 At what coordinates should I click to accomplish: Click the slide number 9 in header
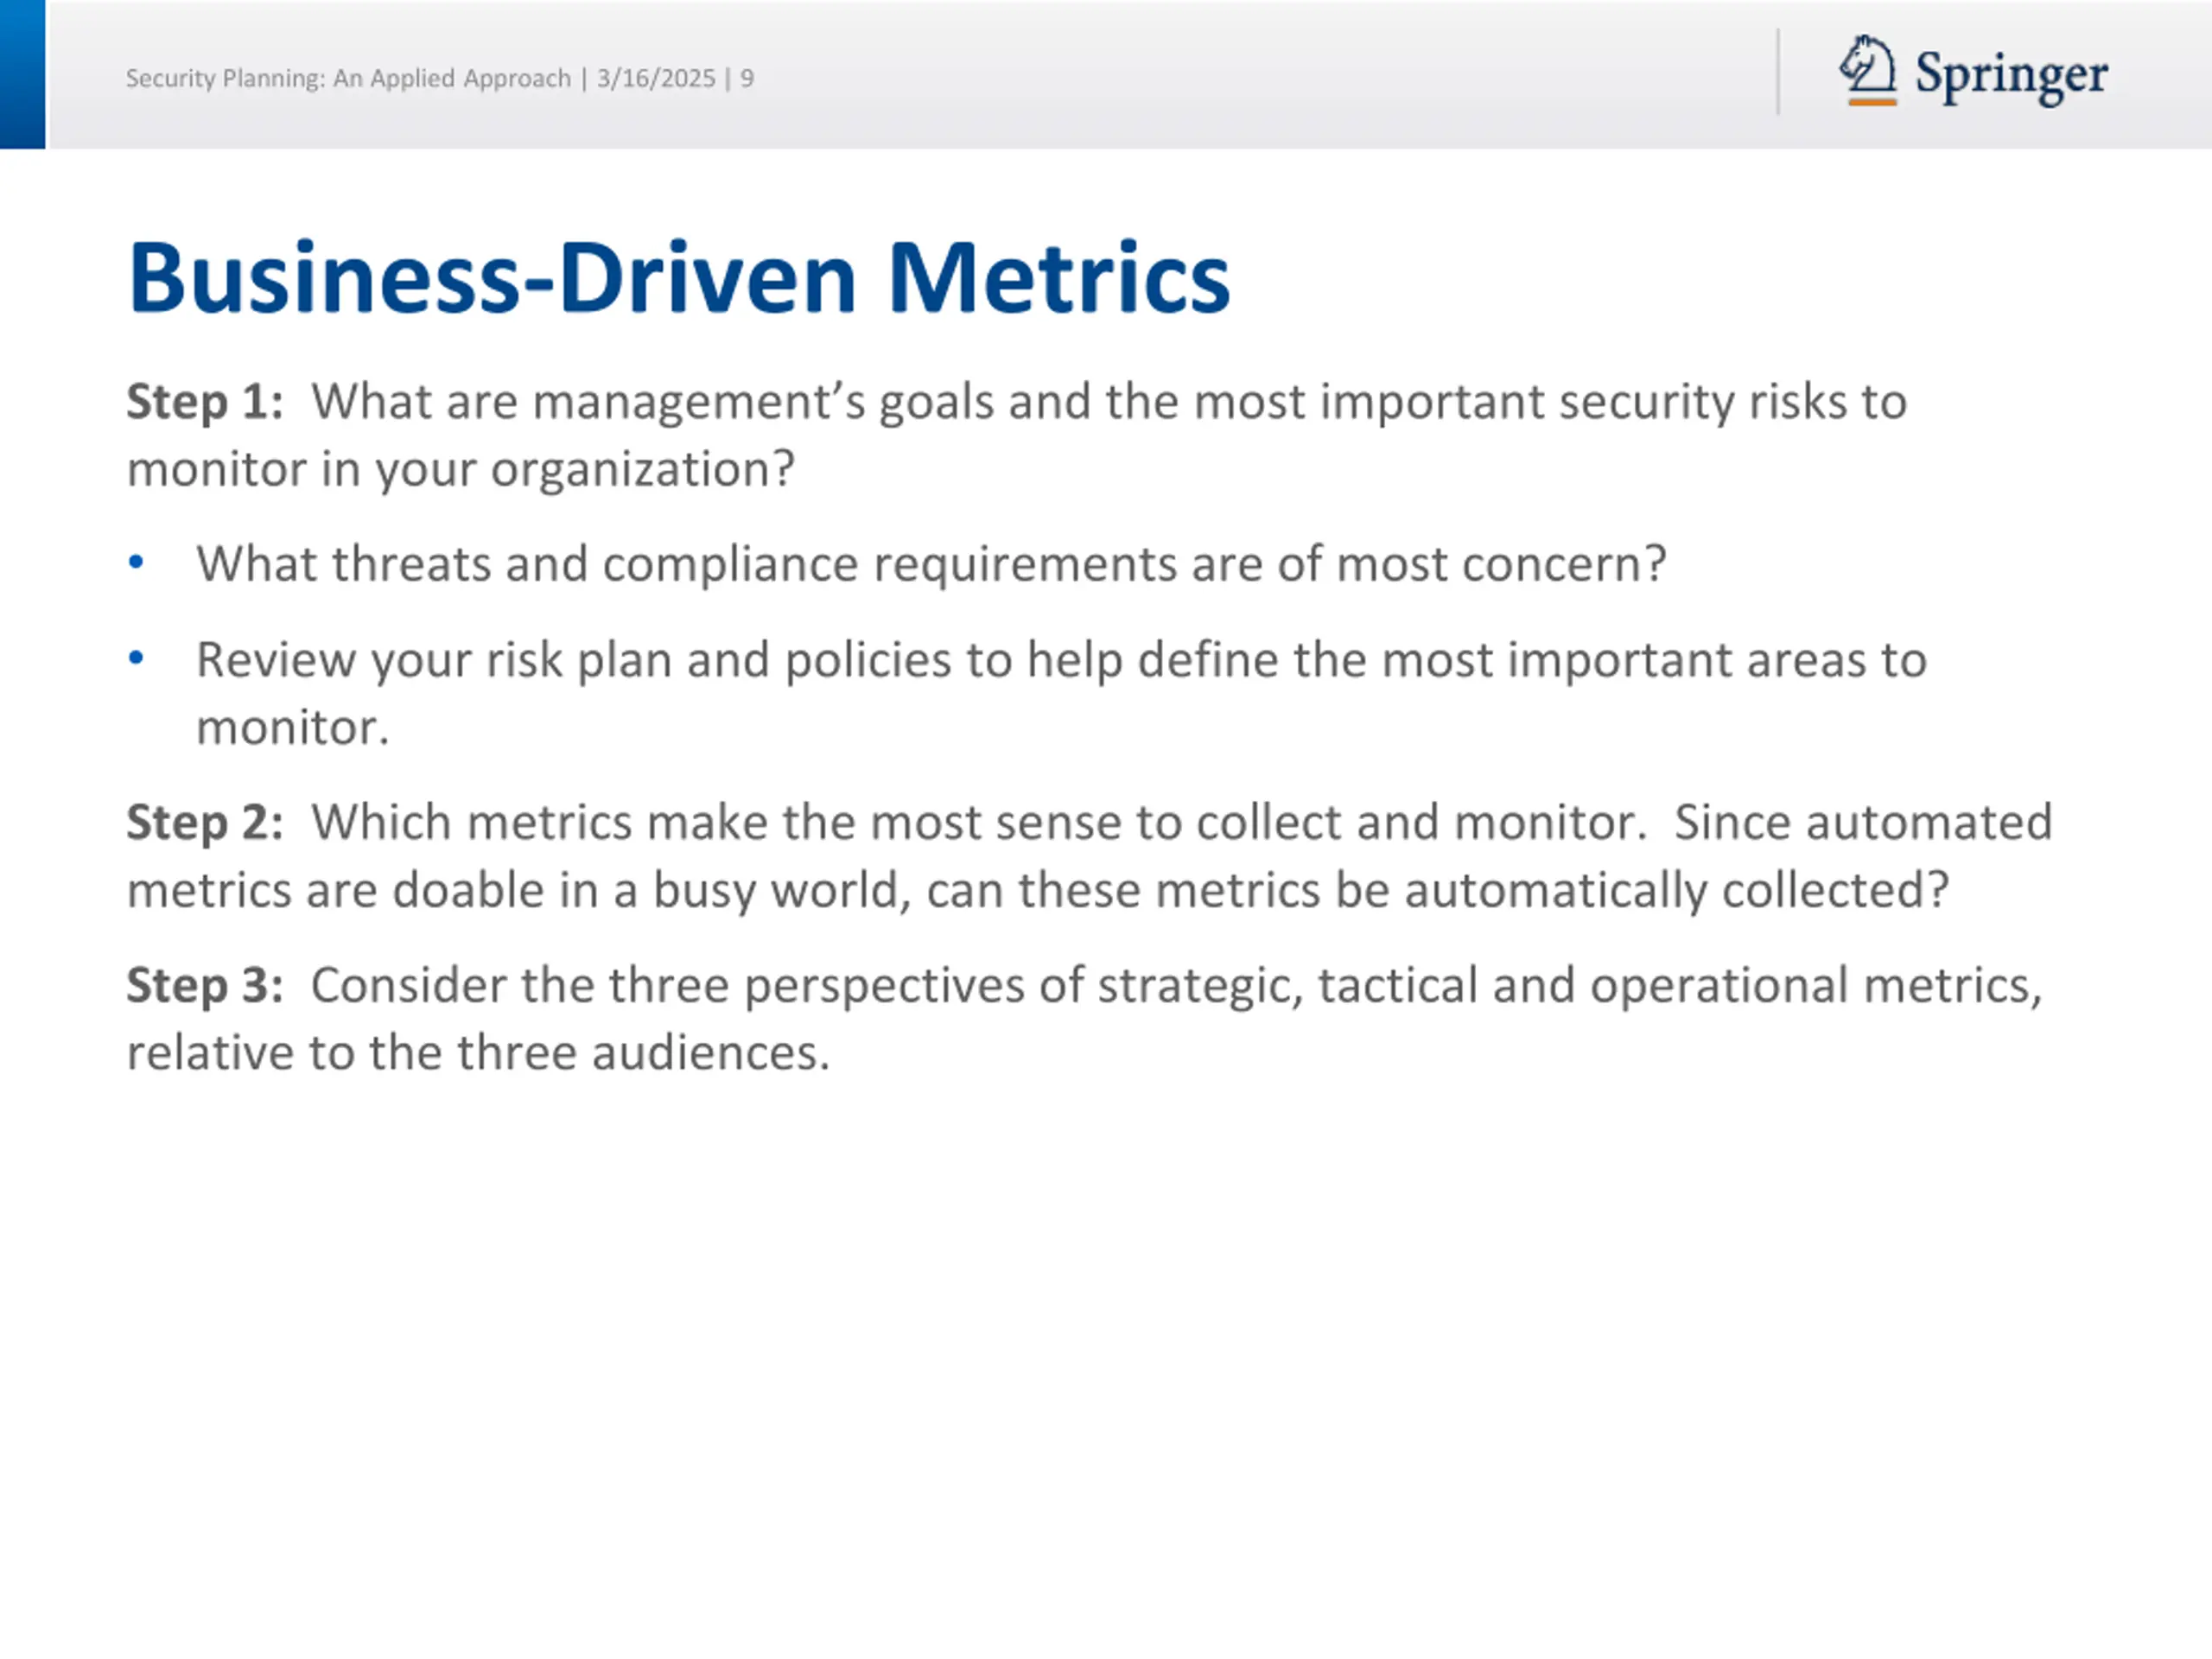(747, 78)
